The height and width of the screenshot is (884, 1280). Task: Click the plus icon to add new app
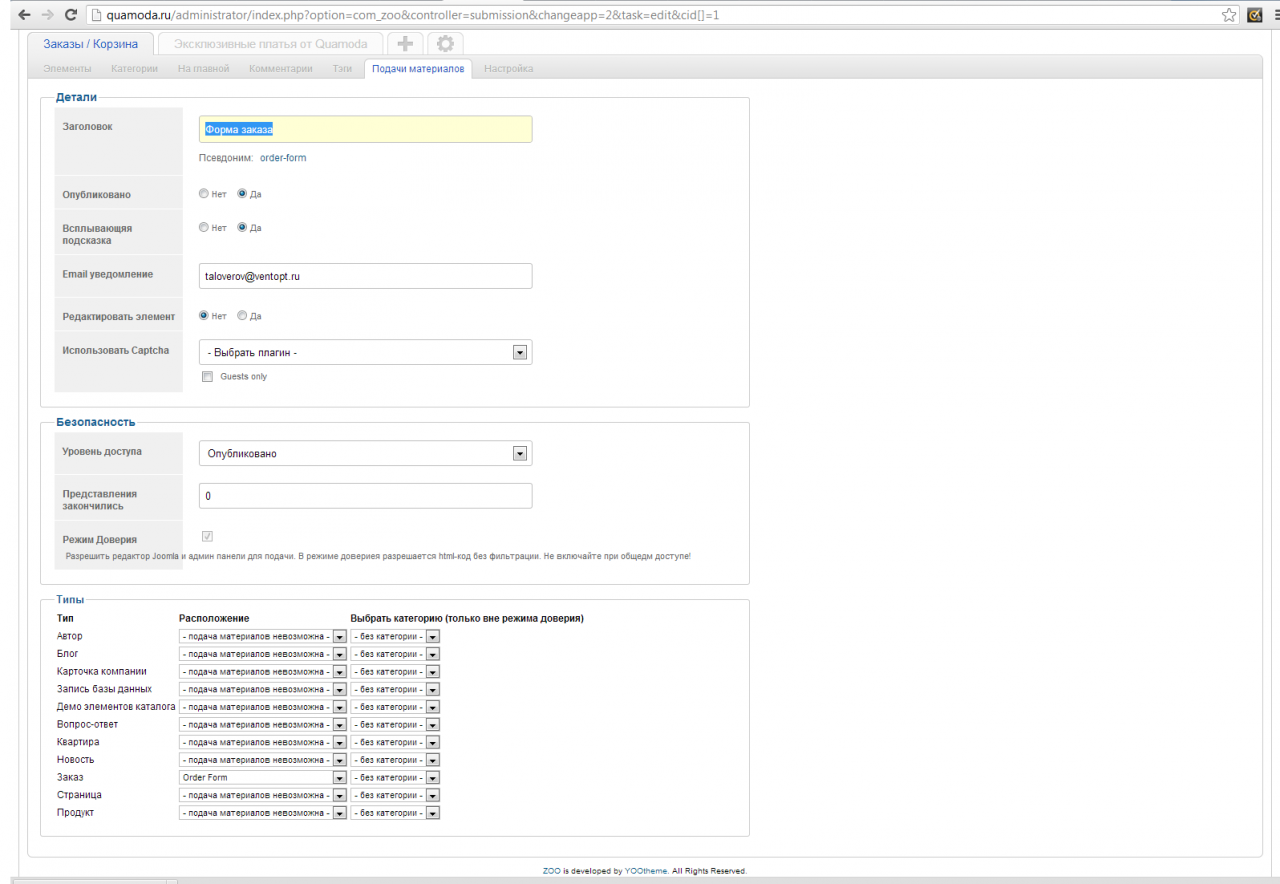(x=405, y=44)
